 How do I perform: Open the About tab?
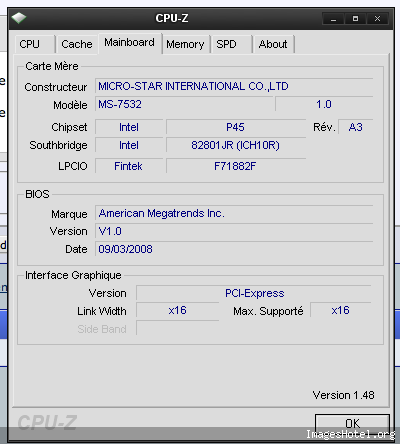tap(273, 44)
